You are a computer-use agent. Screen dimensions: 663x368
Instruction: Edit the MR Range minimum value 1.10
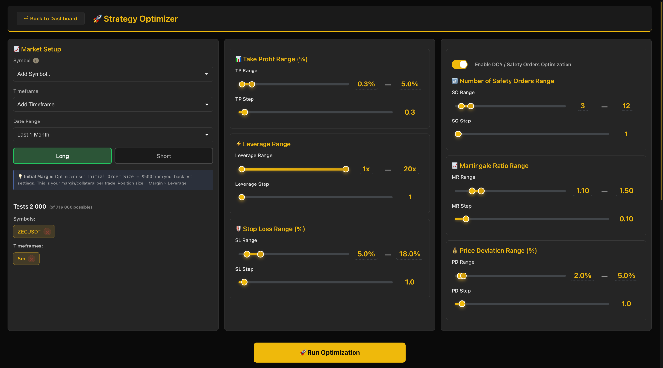[x=583, y=191]
